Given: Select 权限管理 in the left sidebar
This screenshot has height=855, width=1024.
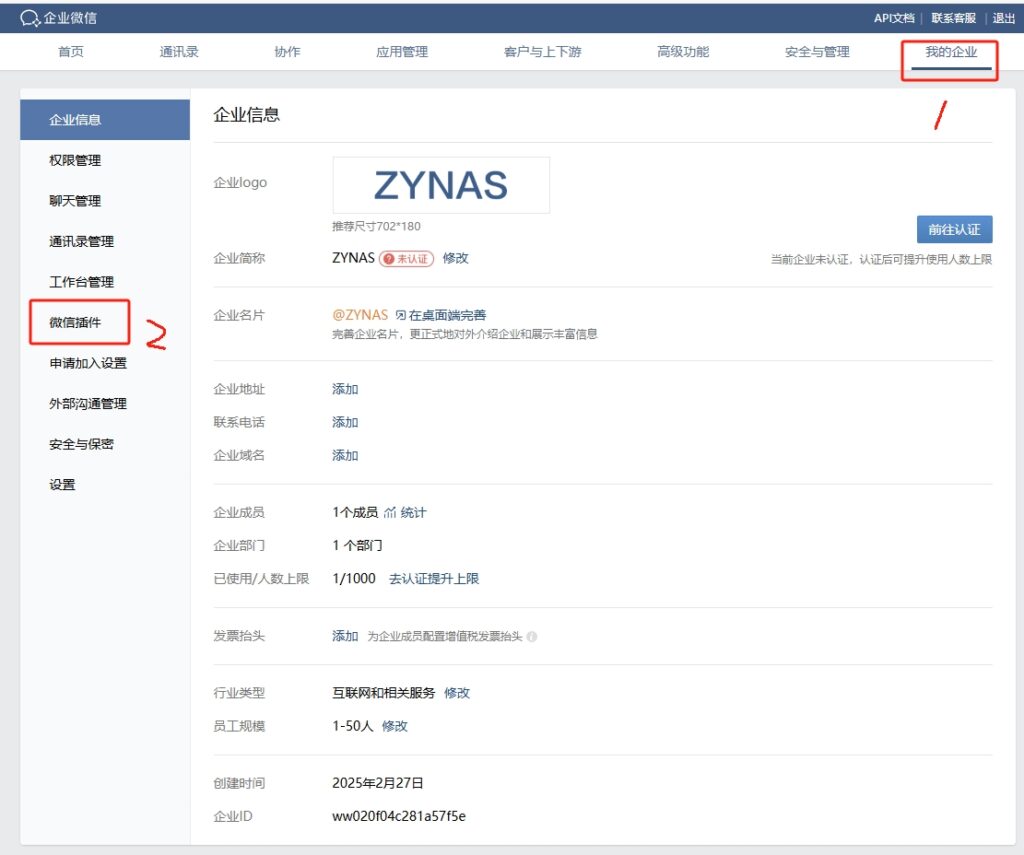Looking at the screenshot, I should (75, 161).
